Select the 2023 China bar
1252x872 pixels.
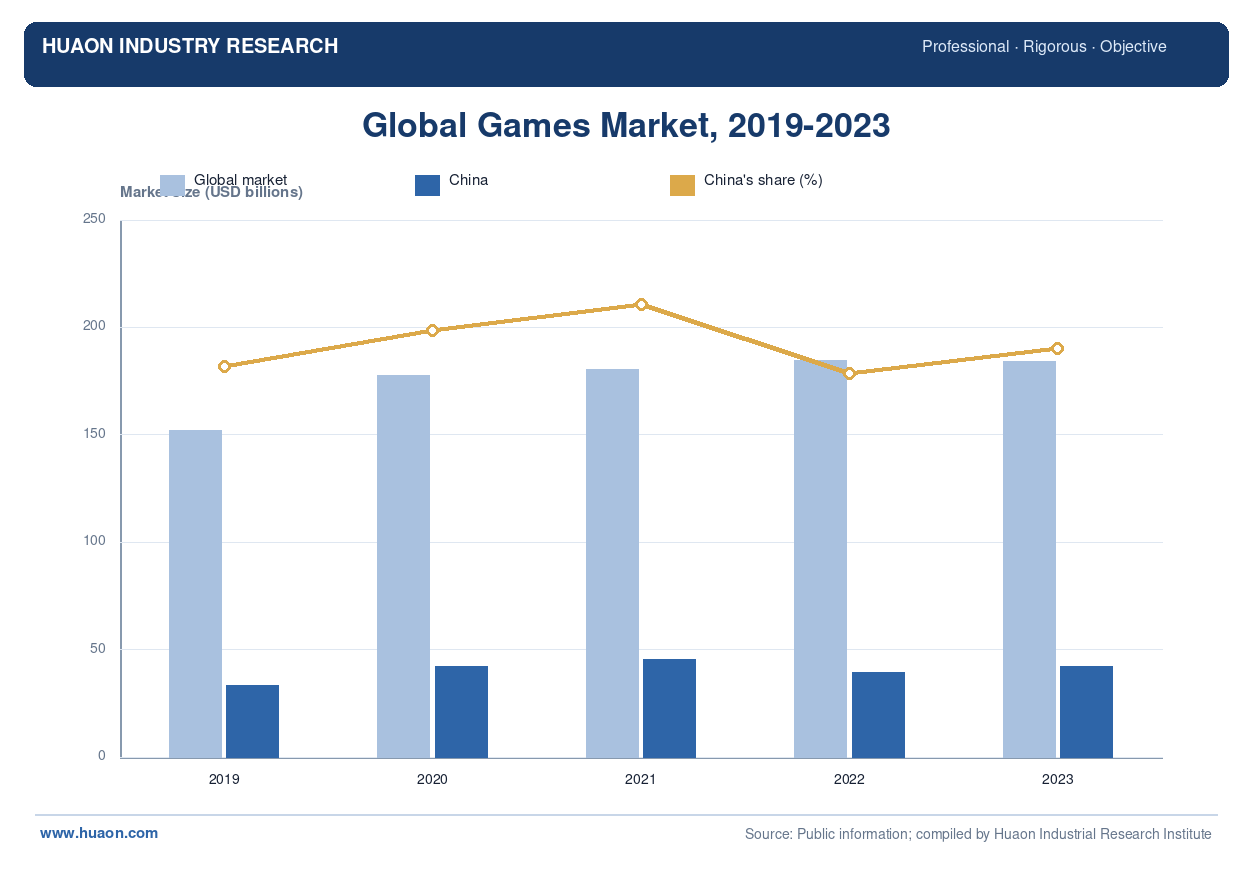1086,712
